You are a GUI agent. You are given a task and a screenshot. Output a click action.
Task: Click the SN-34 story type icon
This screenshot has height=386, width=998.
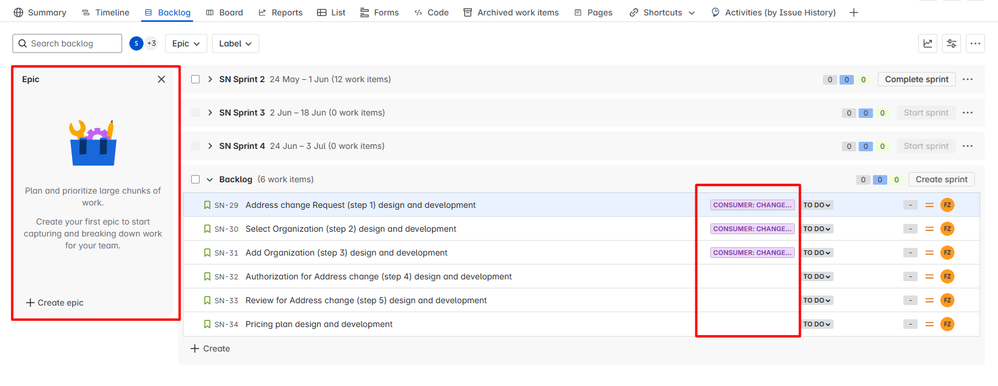point(207,324)
